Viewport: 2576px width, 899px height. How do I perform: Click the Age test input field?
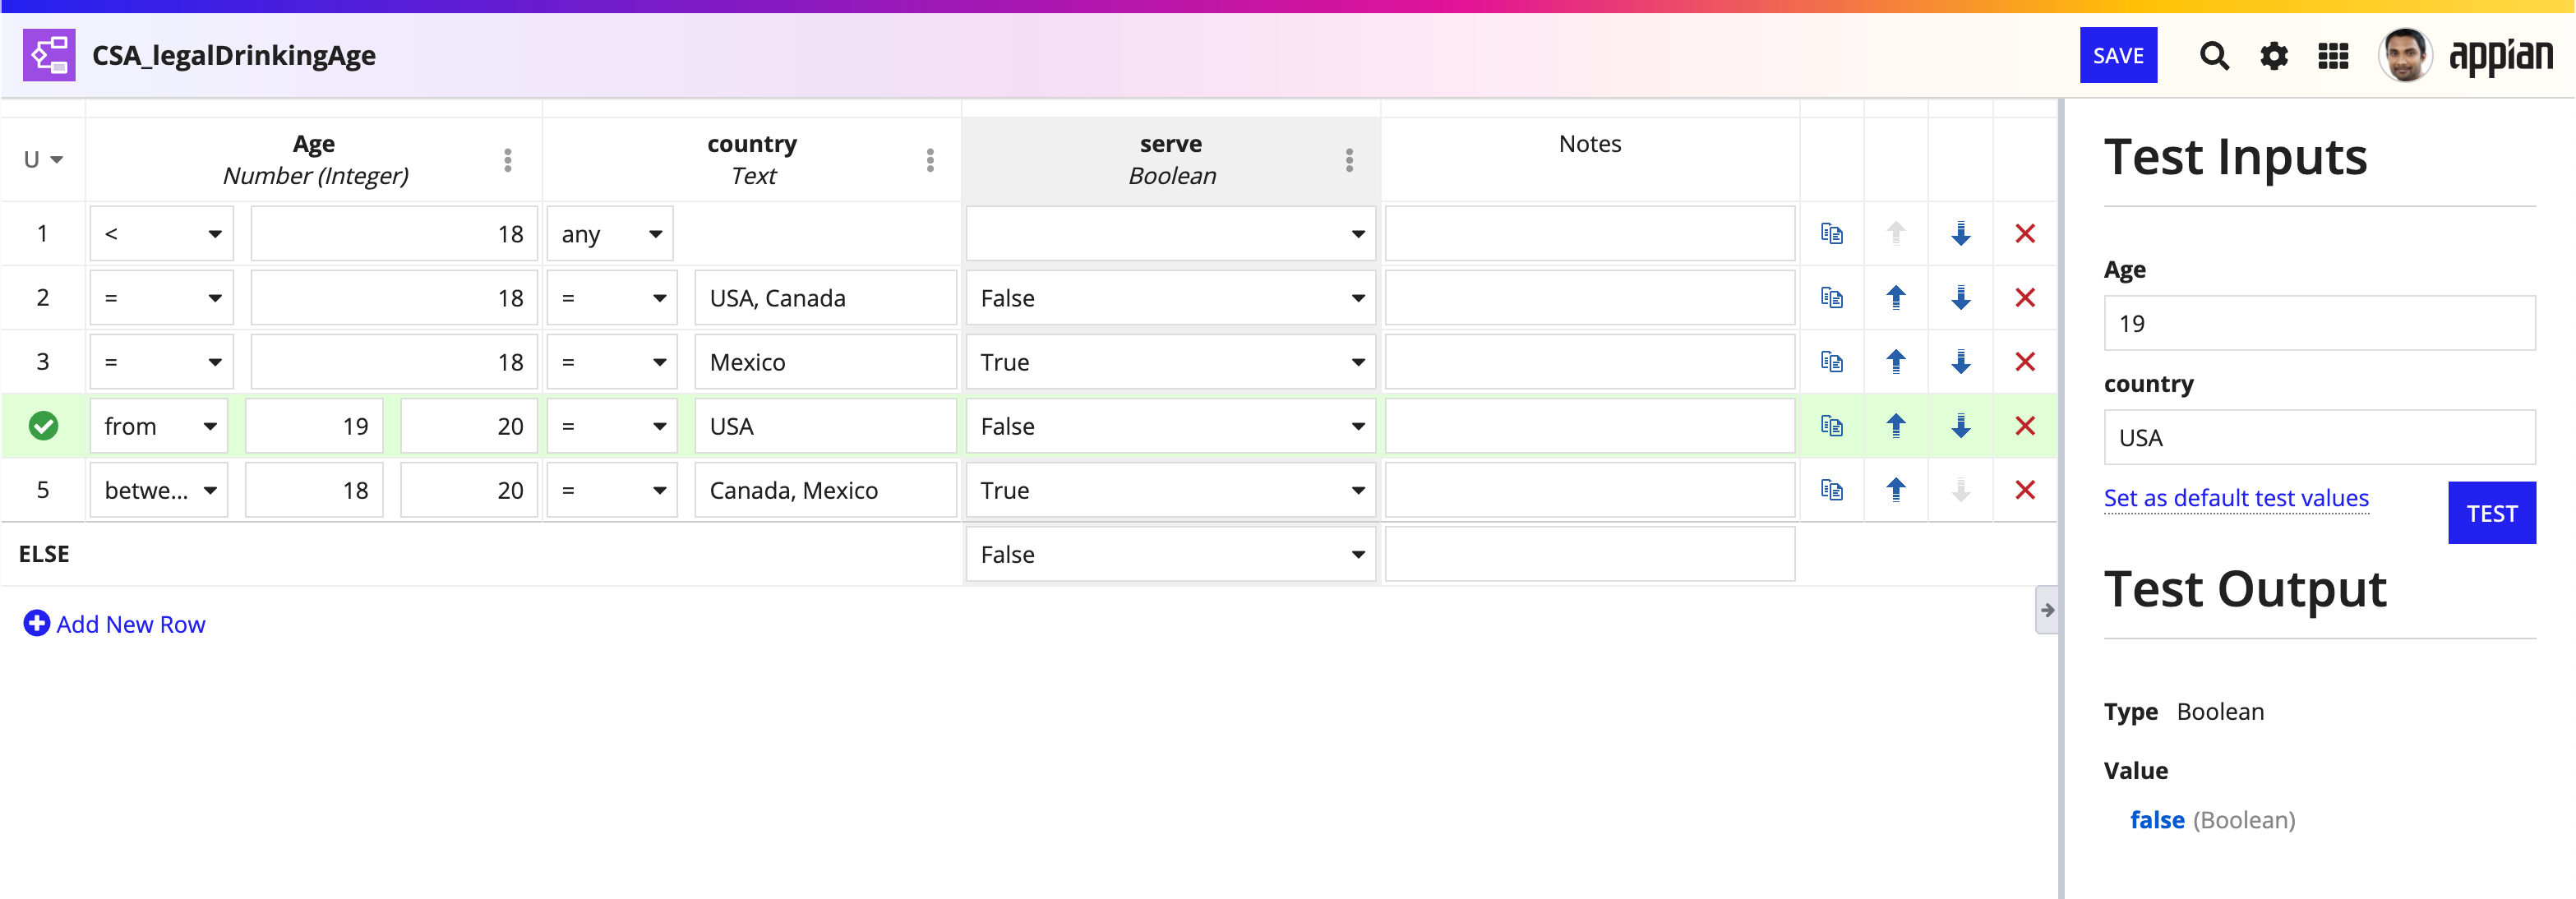coord(2319,323)
